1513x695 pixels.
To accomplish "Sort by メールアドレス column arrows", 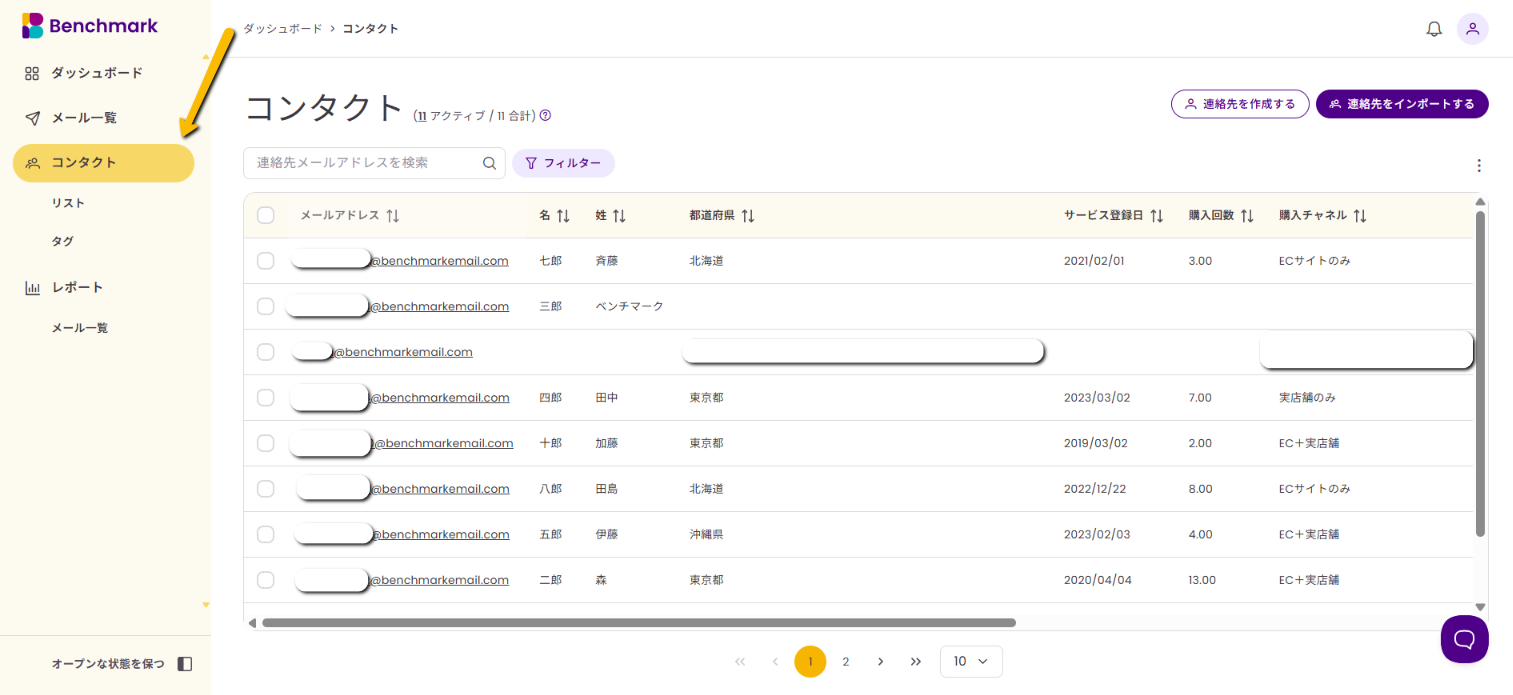I will click(393, 216).
